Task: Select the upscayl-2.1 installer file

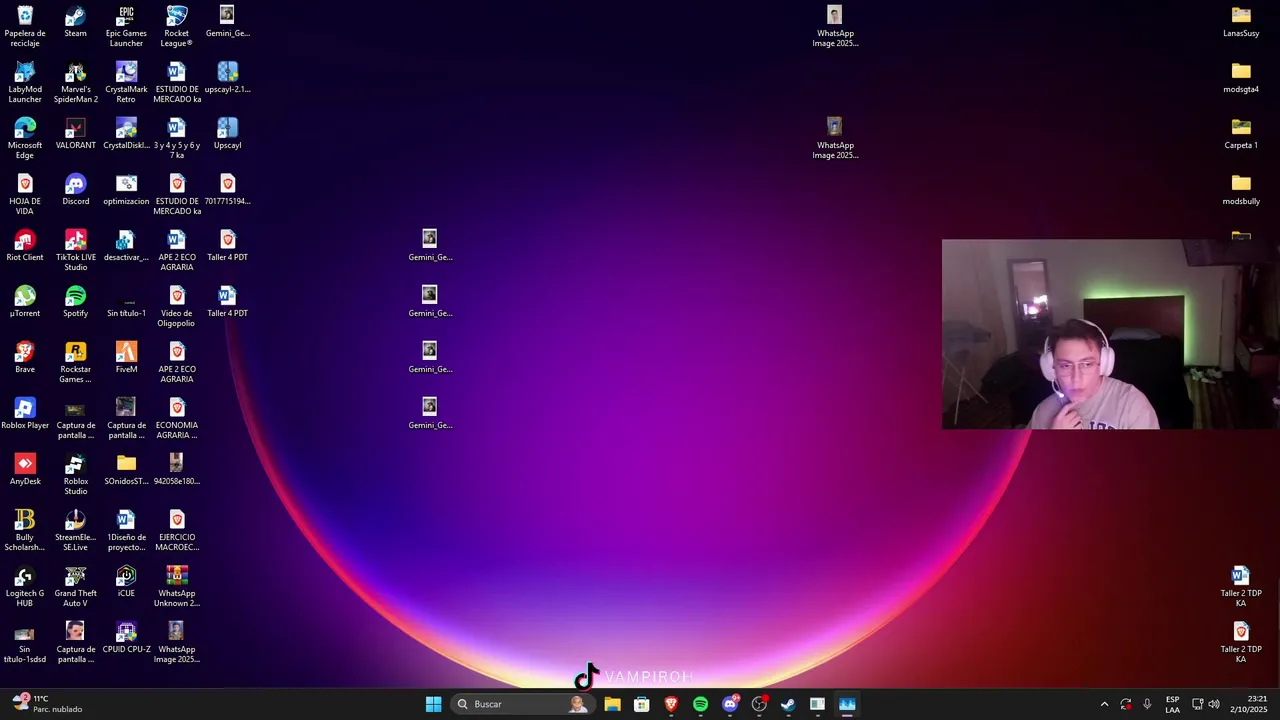Action: 227,78
